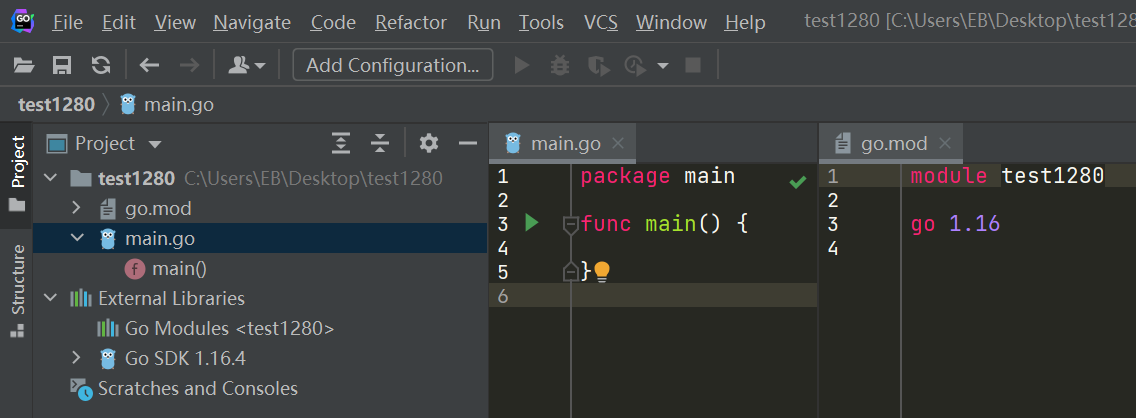Click the Profiler run icon
Viewport: 1136px width, 418px height.
click(x=635, y=66)
